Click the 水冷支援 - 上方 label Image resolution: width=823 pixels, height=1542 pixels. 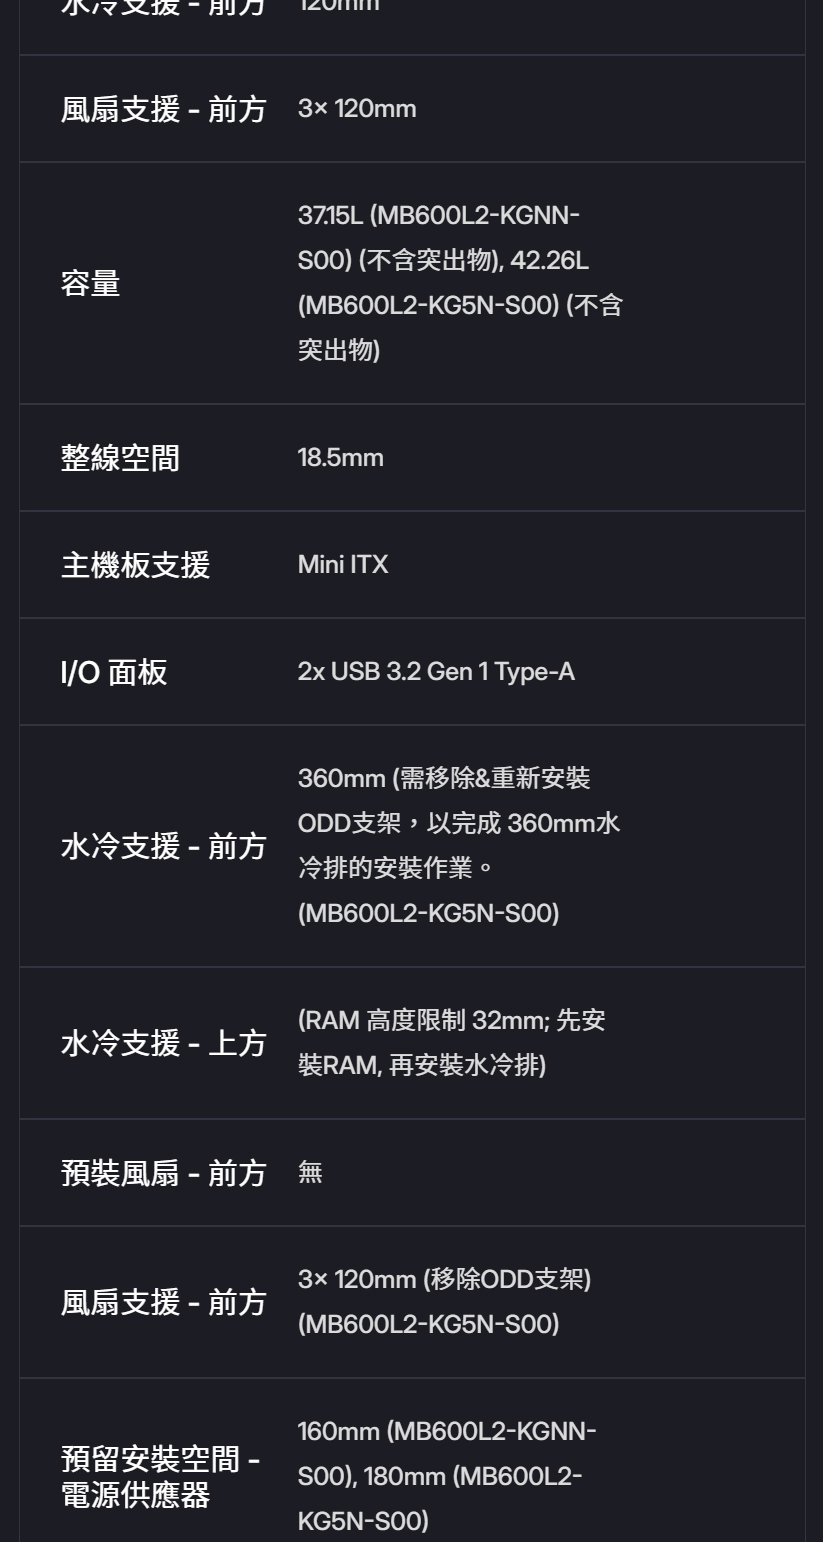164,1043
